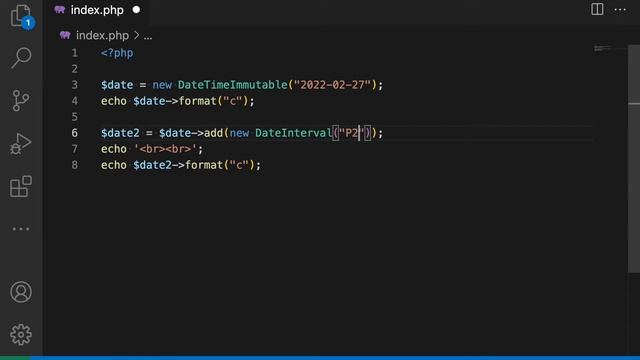
Task: Open the Run and Debug view
Action: [x=21, y=144]
